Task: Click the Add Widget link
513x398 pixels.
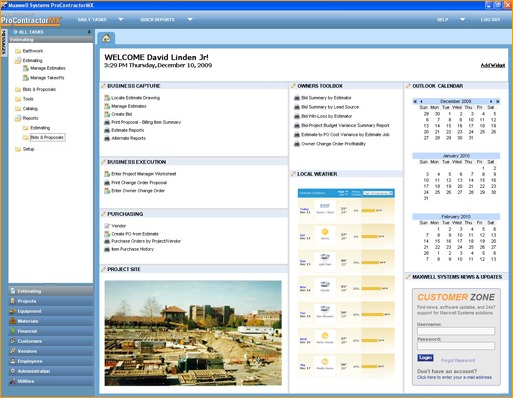Action: pos(493,65)
